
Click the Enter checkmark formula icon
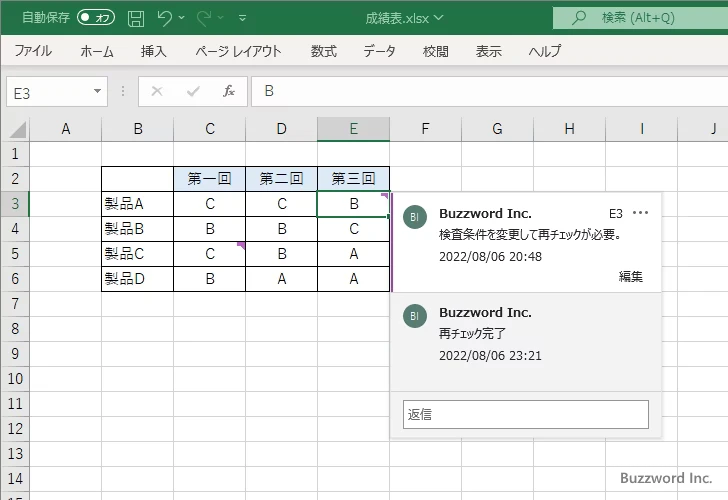(x=193, y=91)
